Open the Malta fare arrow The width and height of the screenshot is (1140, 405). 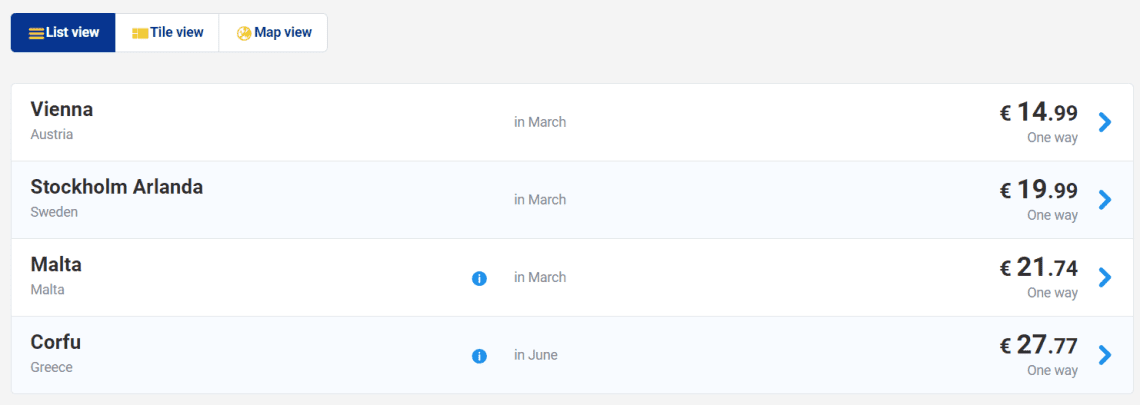(1104, 278)
